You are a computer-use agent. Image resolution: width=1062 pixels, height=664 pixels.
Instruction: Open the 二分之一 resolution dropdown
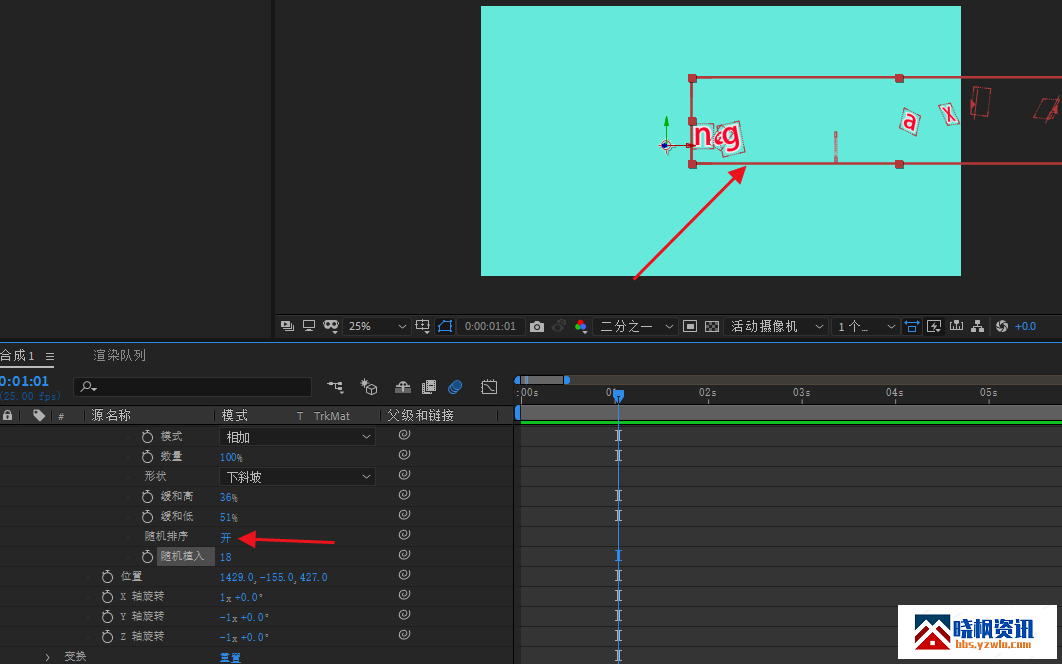tap(635, 327)
